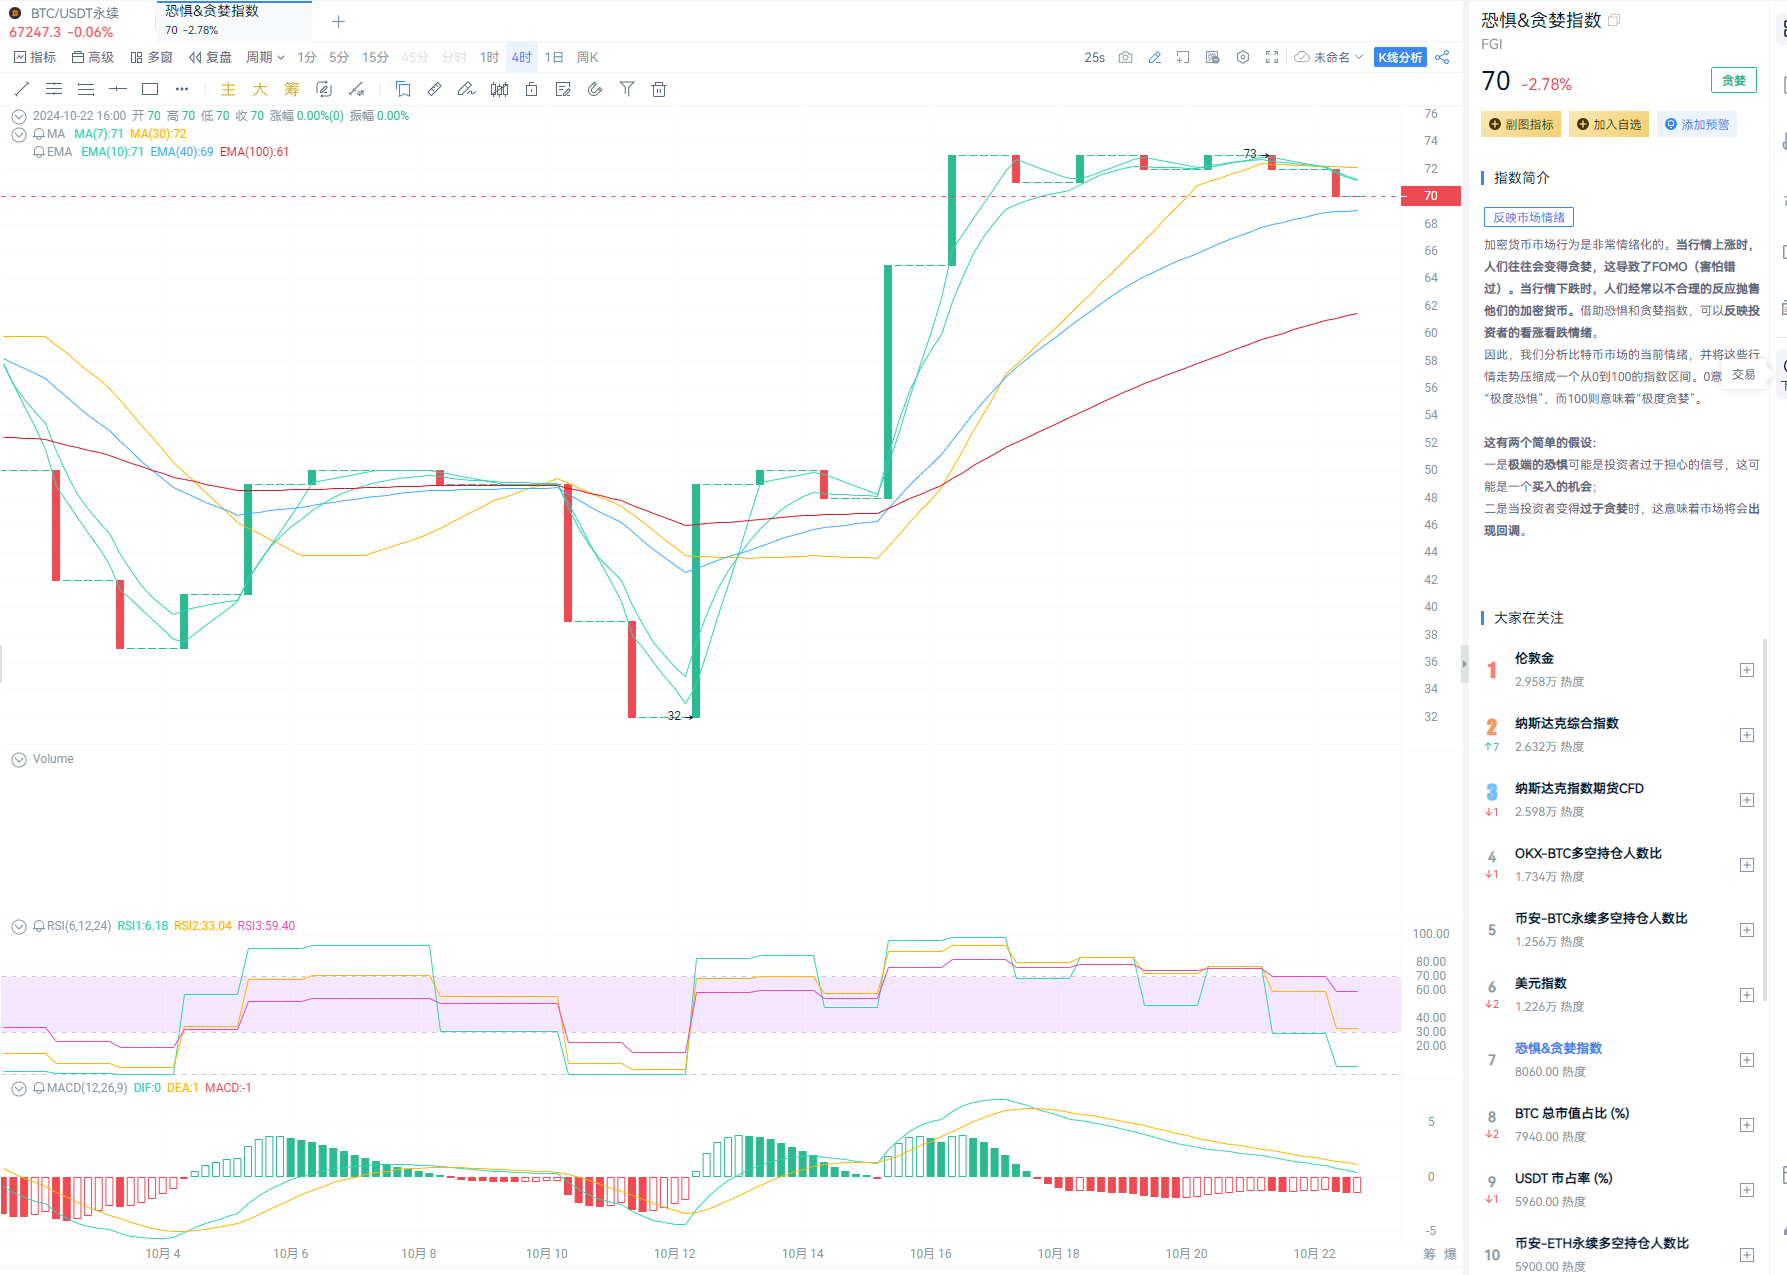Click the share icon
Image resolution: width=1787 pixels, height=1275 pixels.
1442,57
